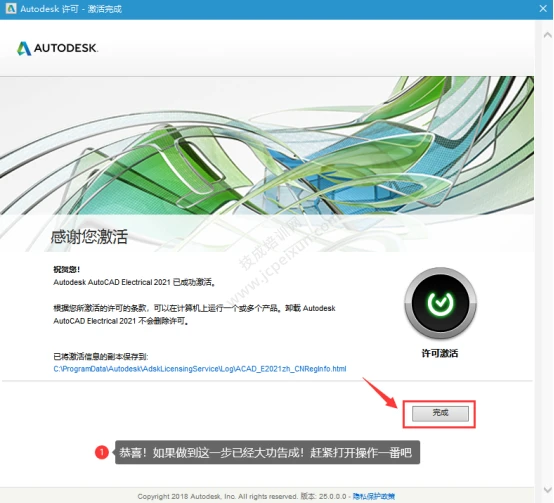554x503 pixels.
Task: Click the scrollbar up arrow
Action: (547, 35)
